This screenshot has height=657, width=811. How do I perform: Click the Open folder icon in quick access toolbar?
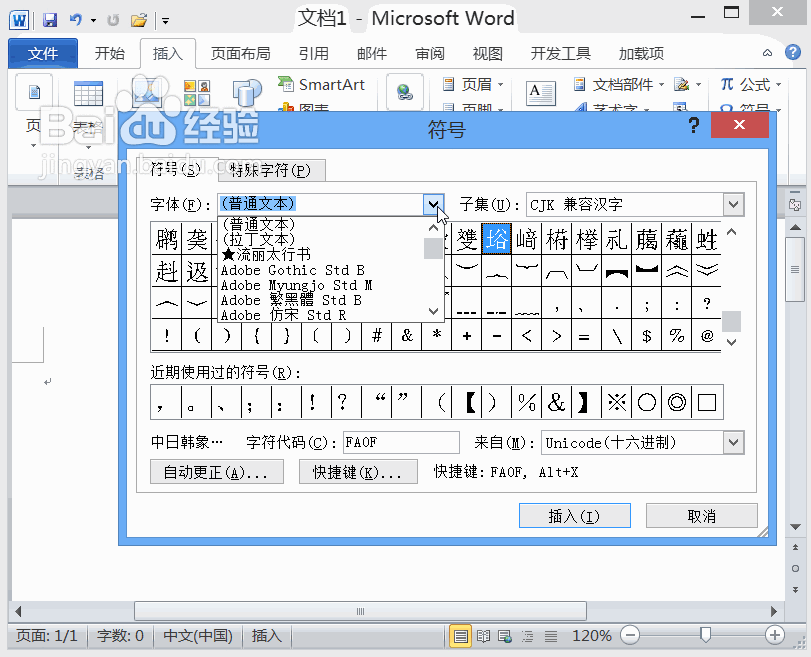pos(139,20)
